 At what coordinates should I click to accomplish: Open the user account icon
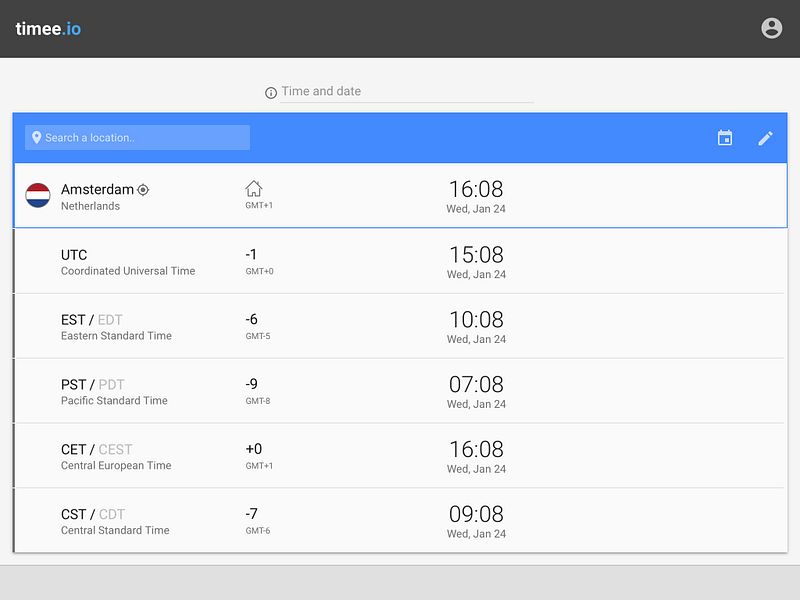coord(771,28)
